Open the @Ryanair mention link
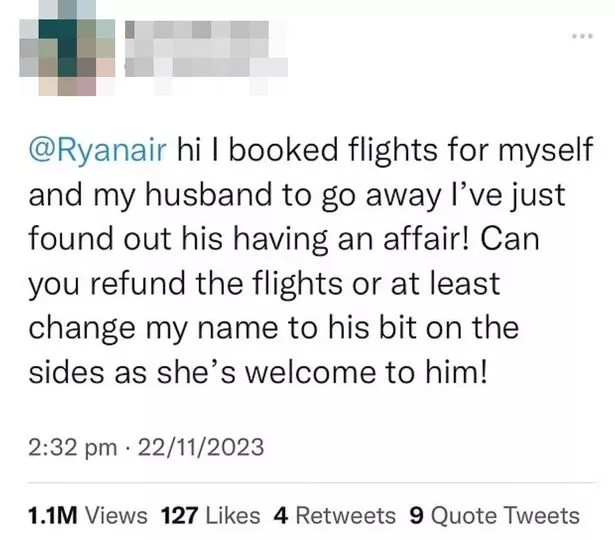This screenshot has height=540, width=615. point(98,150)
